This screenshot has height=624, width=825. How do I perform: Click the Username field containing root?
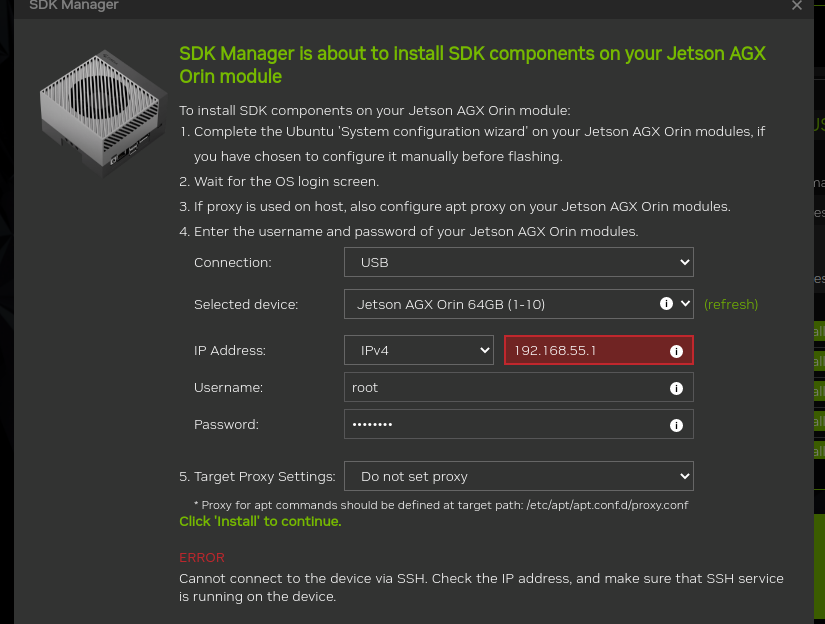tap(519, 388)
